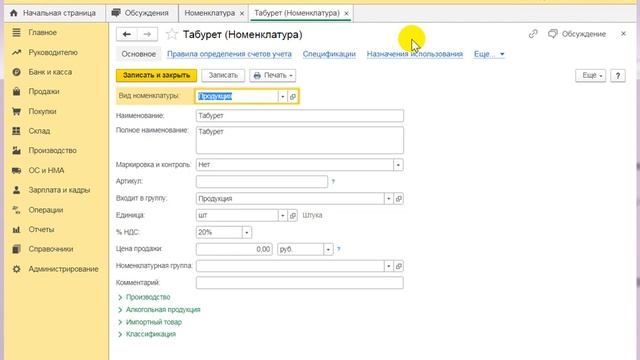
Task: Click the back arrow navigation button
Action: pyautogui.click(x=127, y=34)
